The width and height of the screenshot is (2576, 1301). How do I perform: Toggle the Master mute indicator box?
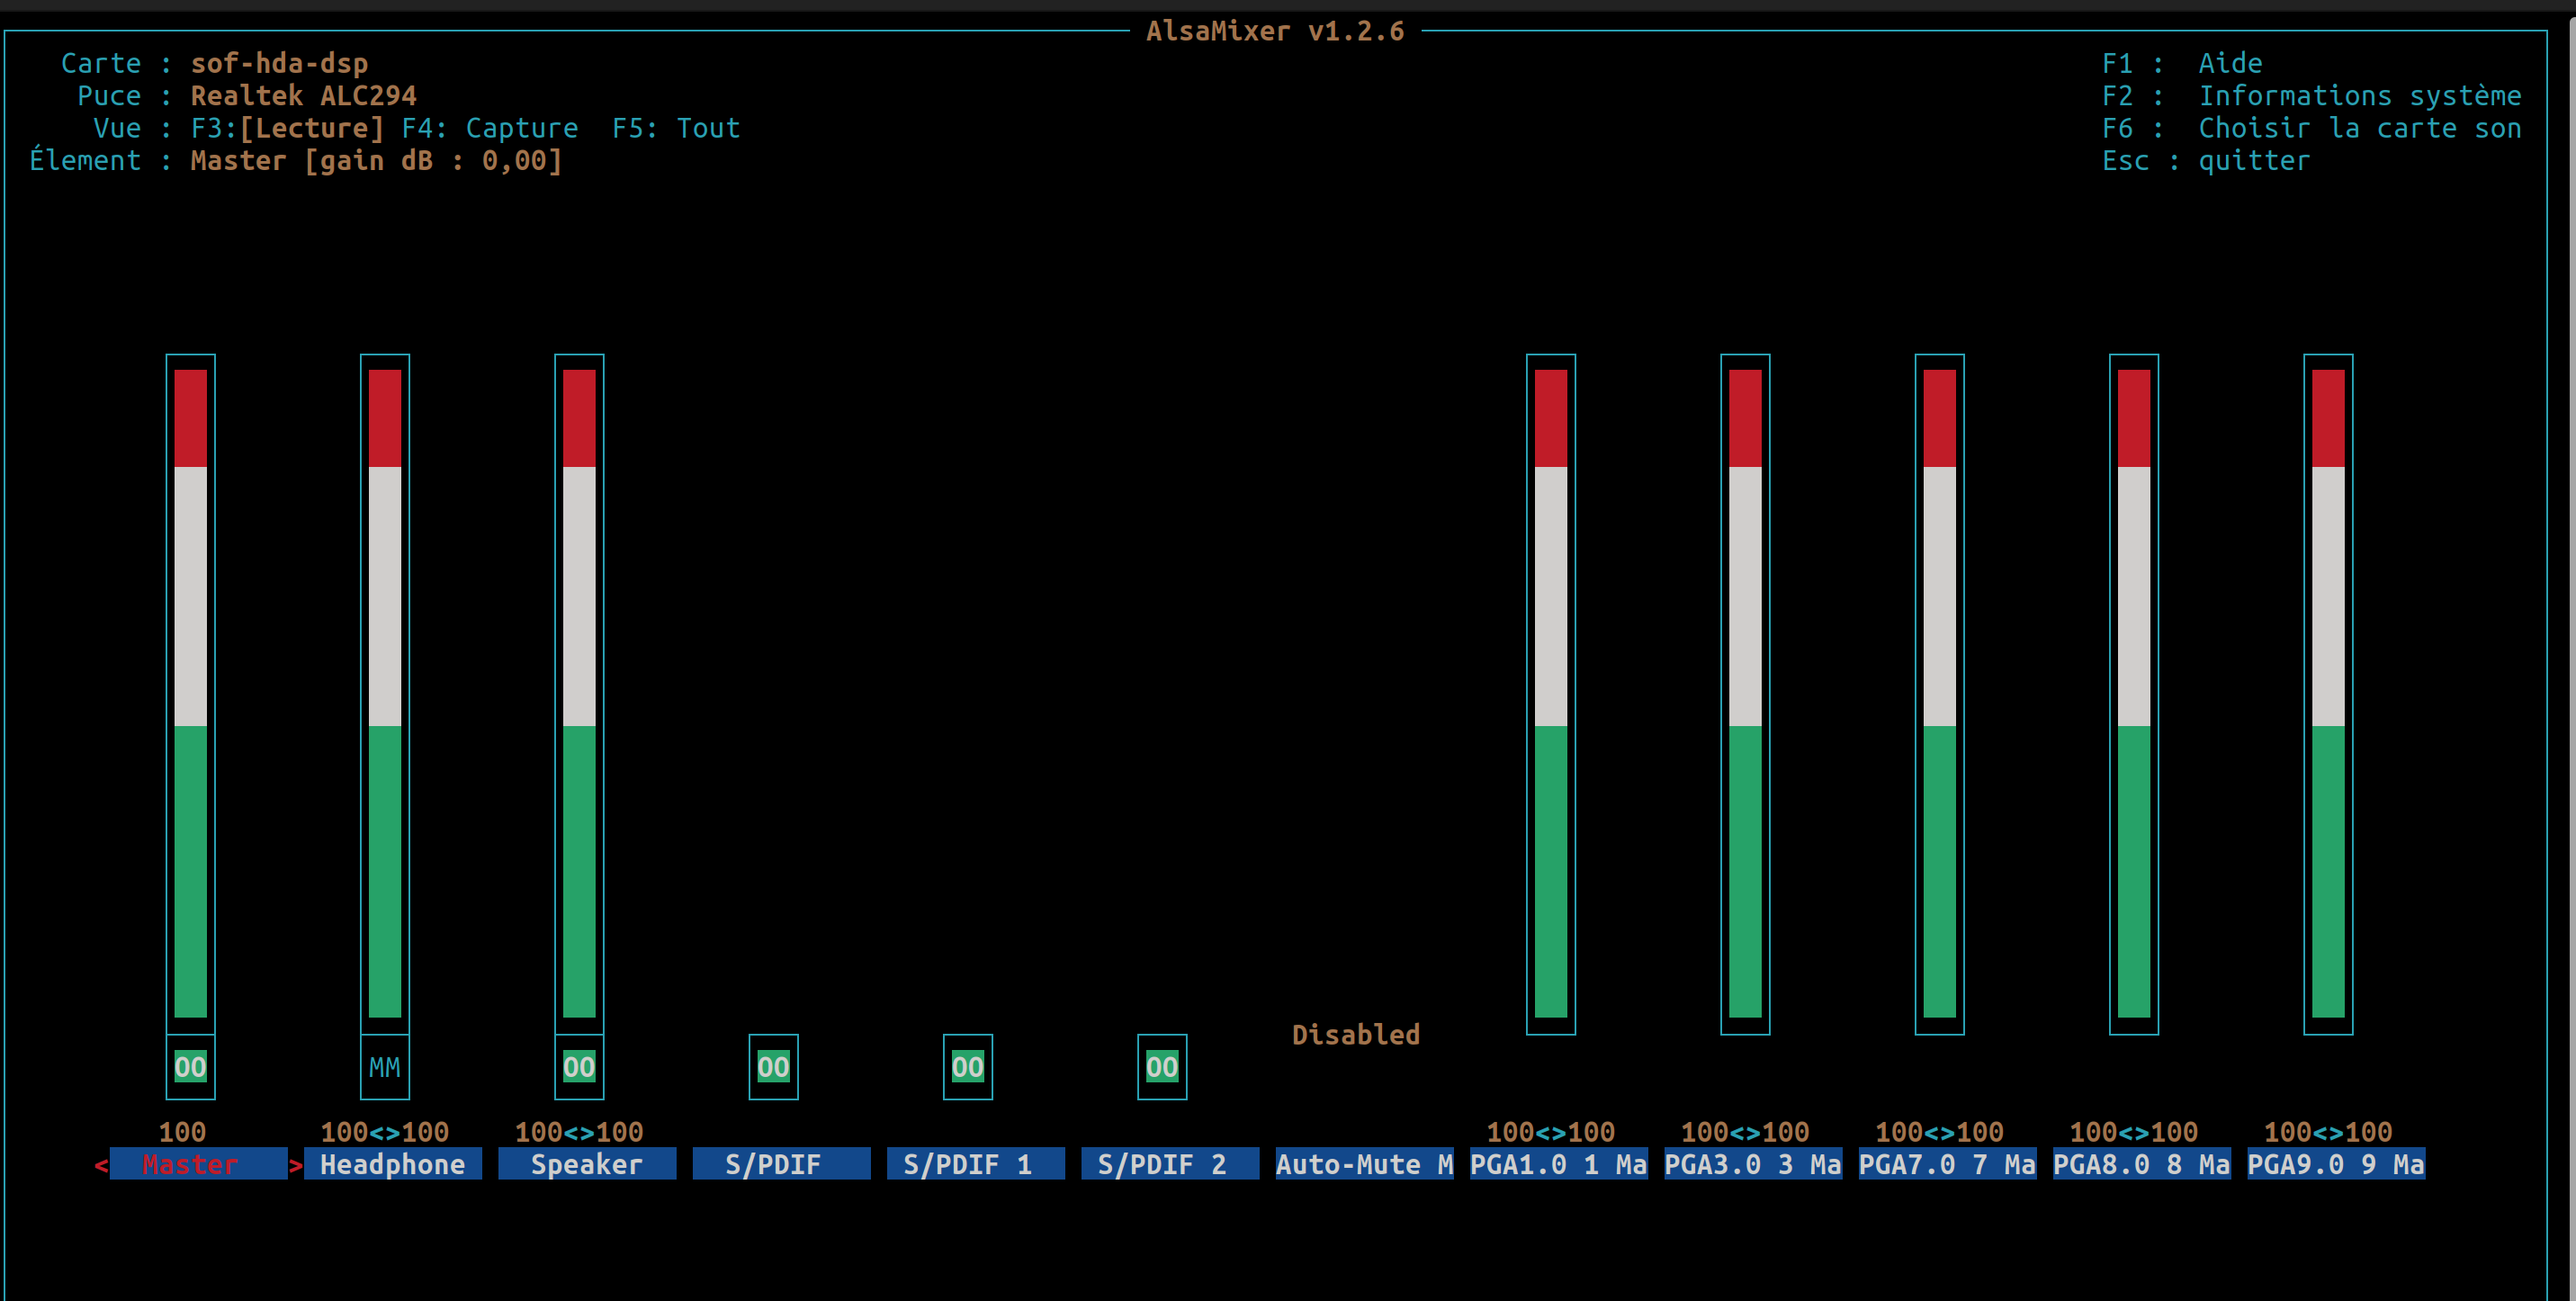(x=190, y=1067)
